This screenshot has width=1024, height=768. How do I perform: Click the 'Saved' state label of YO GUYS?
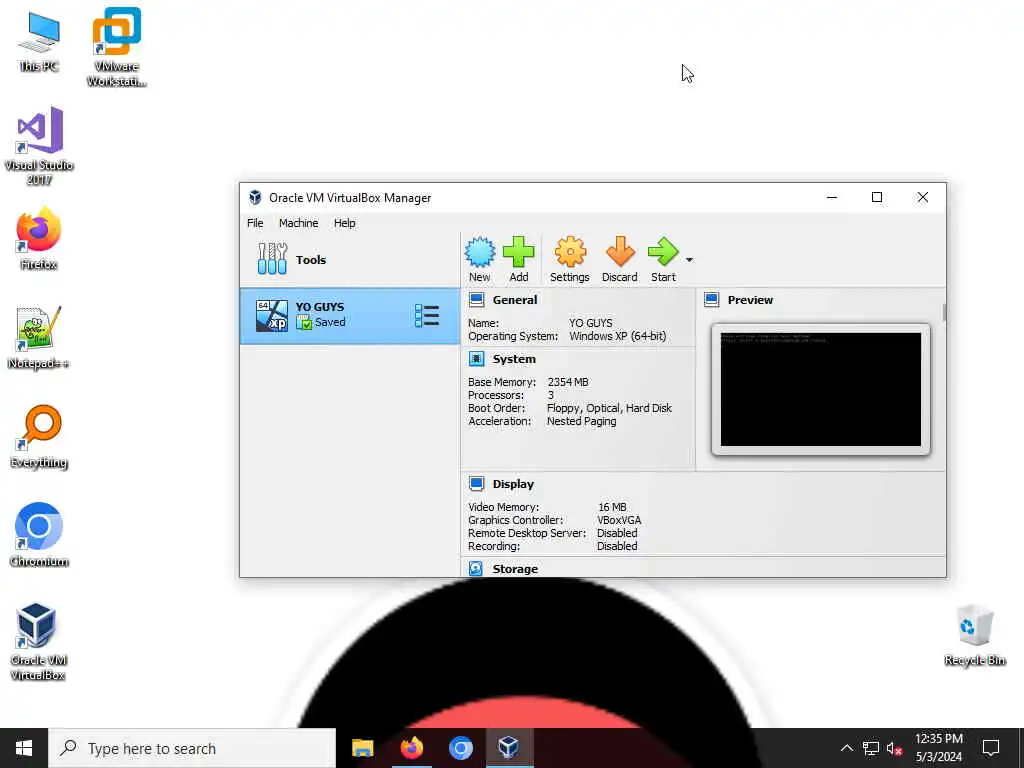[x=330, y=322]
